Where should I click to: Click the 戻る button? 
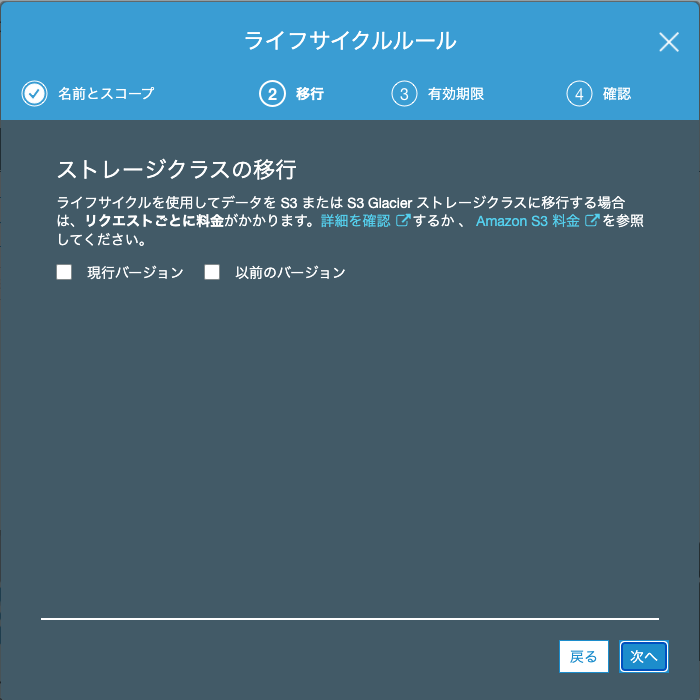(x=583, y=656)
